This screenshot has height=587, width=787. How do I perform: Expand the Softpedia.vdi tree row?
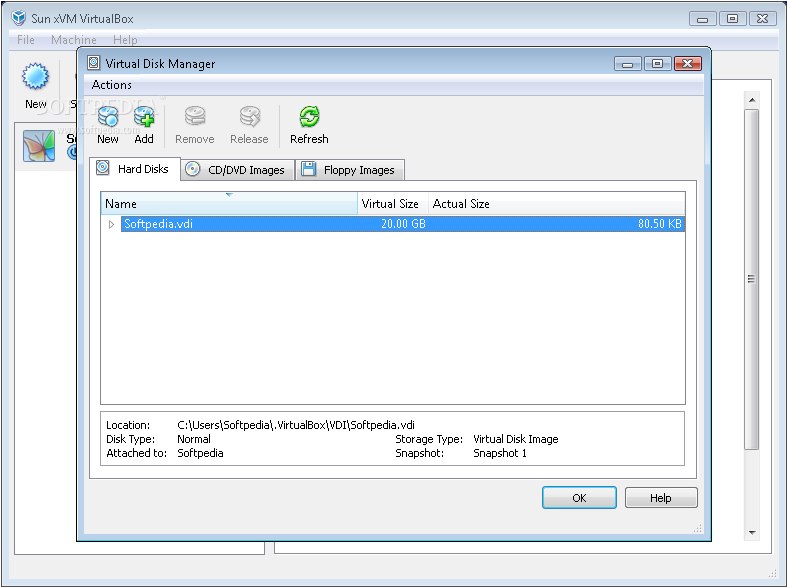point(111,224)
